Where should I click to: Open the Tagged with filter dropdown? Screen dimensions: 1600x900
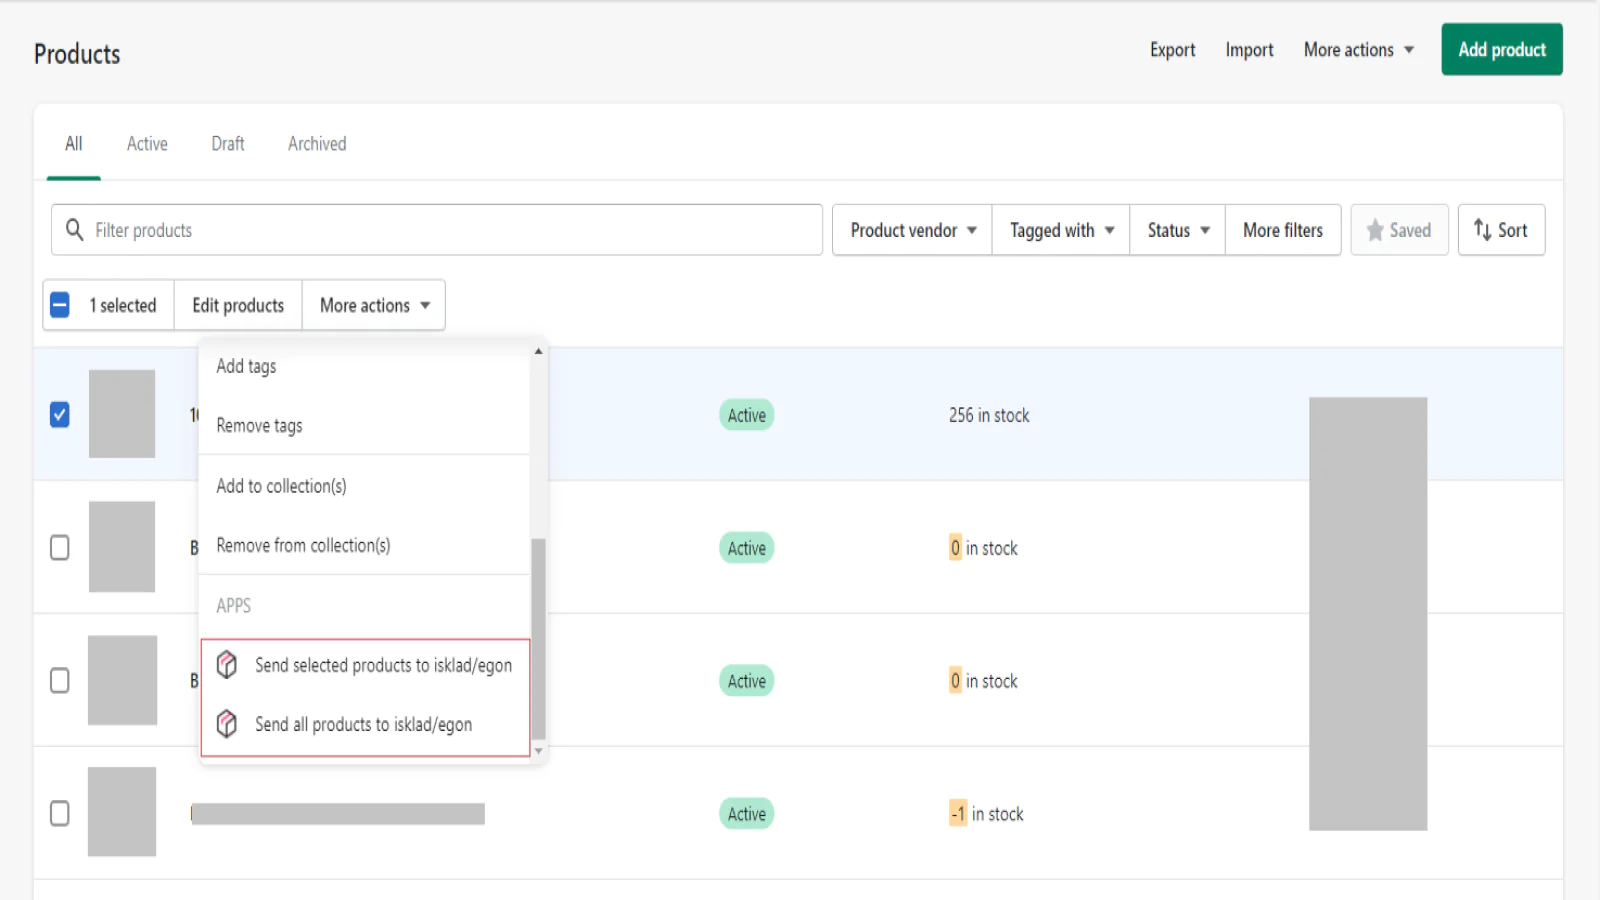point(1061,230)
